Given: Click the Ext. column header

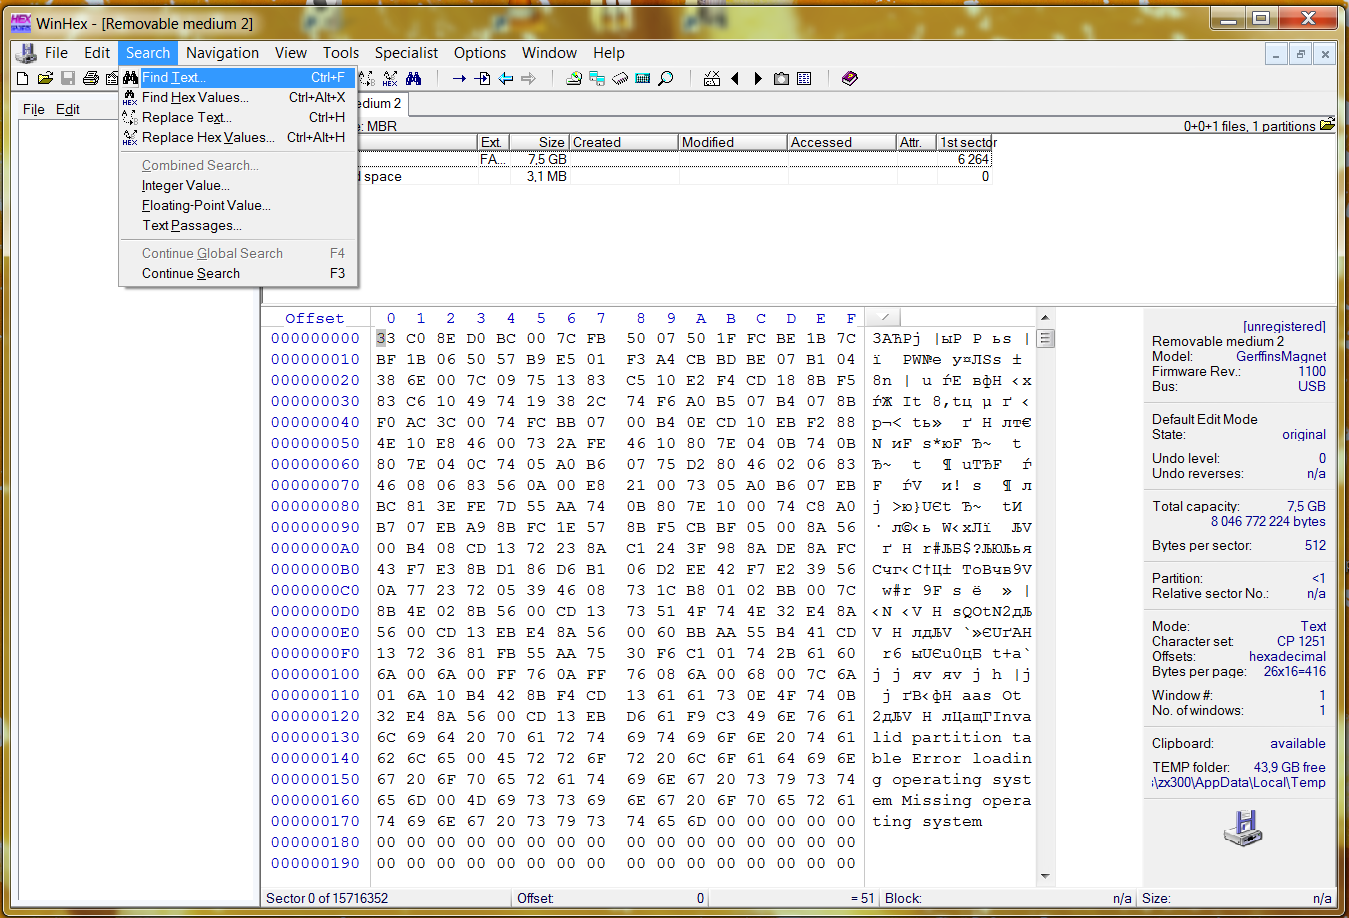Looking at the screenshot, I should [x=494, y=142].
